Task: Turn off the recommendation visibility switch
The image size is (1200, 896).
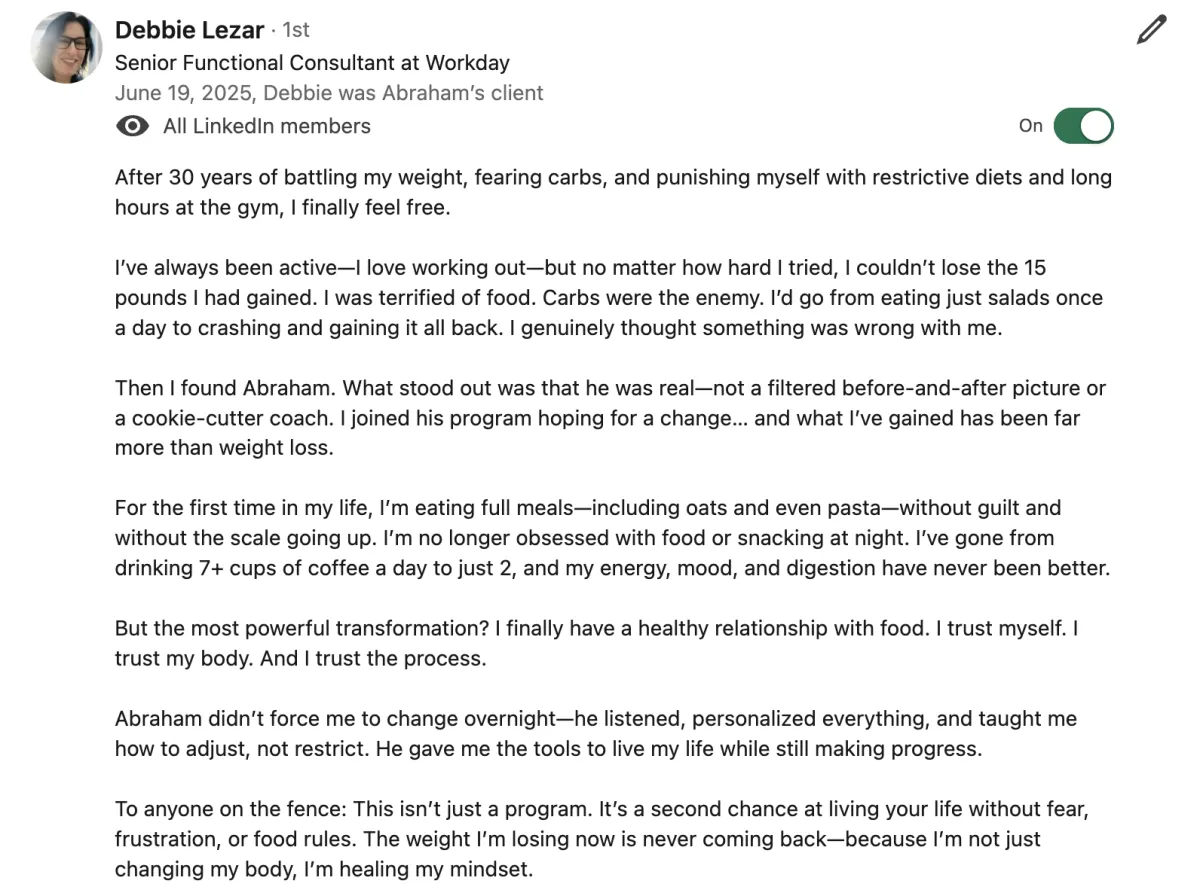Action: tap(1083, 126)
